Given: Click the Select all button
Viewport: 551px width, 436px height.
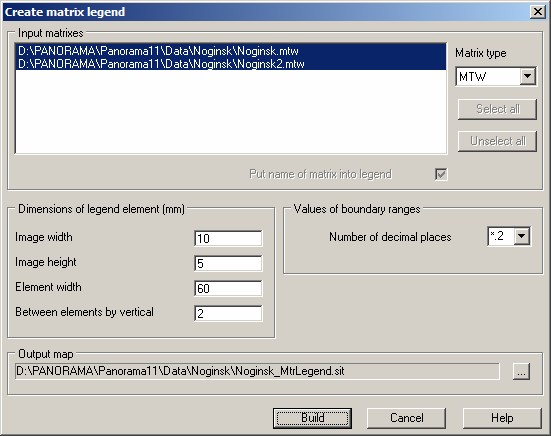Looking at the screenshot, I should [x=497, y=109].
